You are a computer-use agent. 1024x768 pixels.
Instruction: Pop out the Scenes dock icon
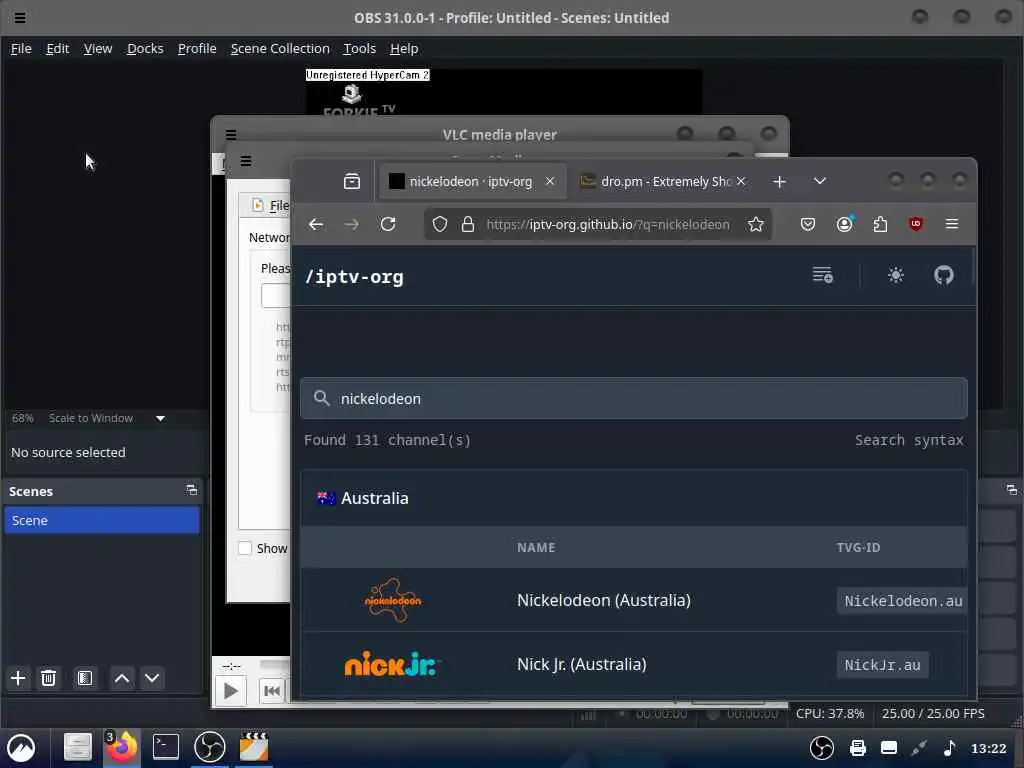coord(191,490)
